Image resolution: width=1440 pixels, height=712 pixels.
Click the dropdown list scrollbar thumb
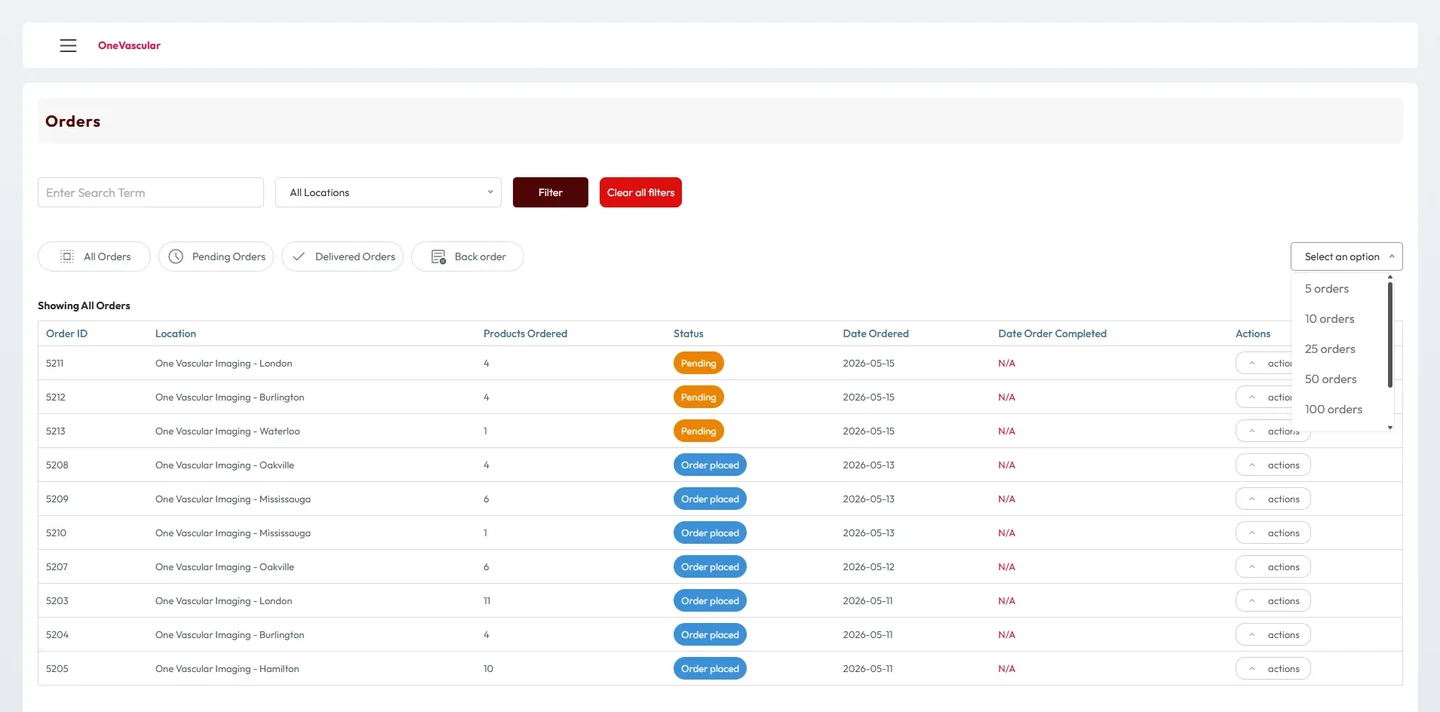pyautogui.click(x=1390, y=336)
